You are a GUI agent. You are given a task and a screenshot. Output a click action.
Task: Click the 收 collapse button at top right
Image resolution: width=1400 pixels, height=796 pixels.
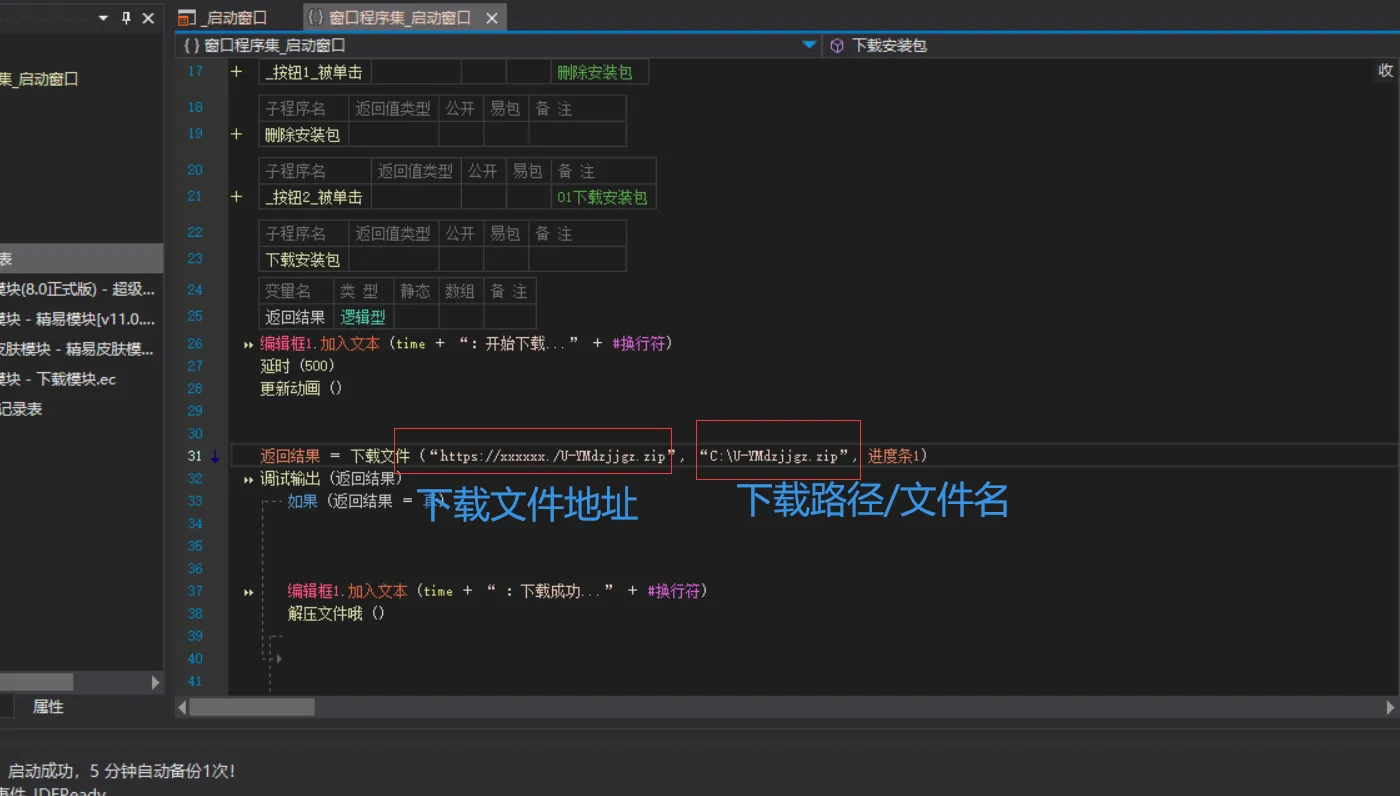coord(1385,70)
